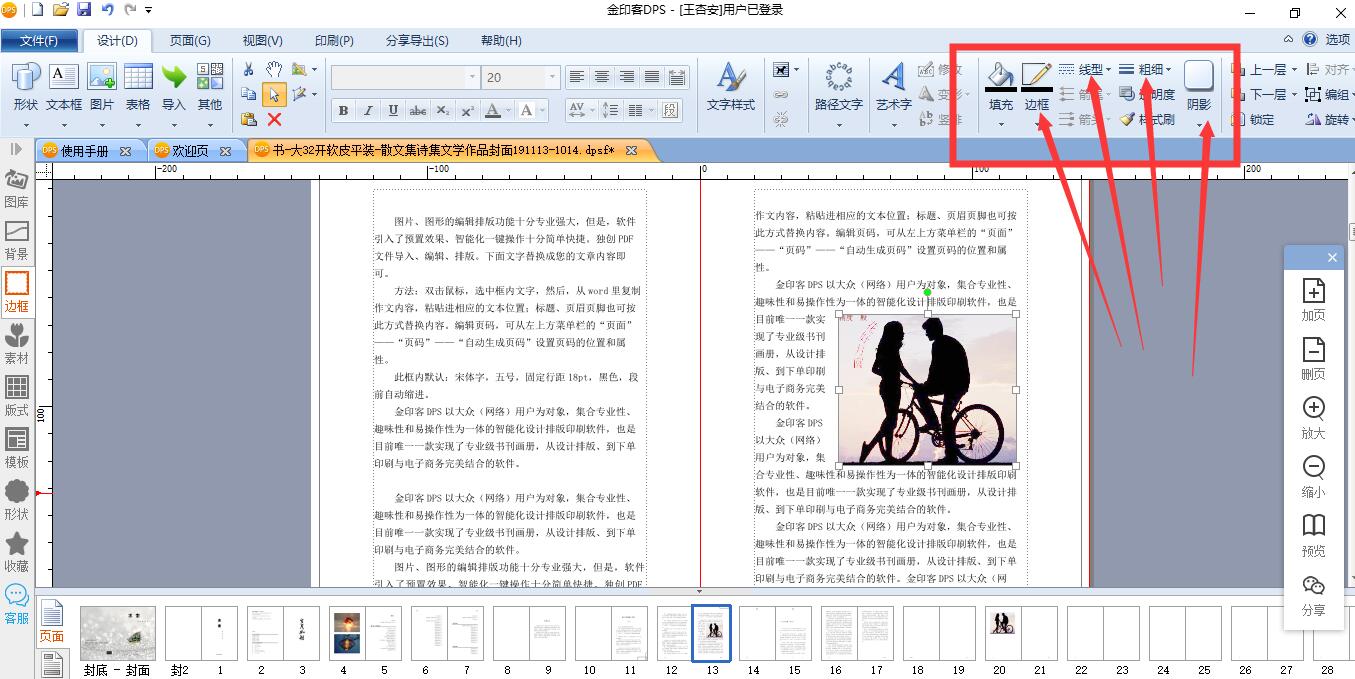Open the 导入 import tool
Screen dimensions: 1355x679
pyautogui.click(x=174, y=86)
